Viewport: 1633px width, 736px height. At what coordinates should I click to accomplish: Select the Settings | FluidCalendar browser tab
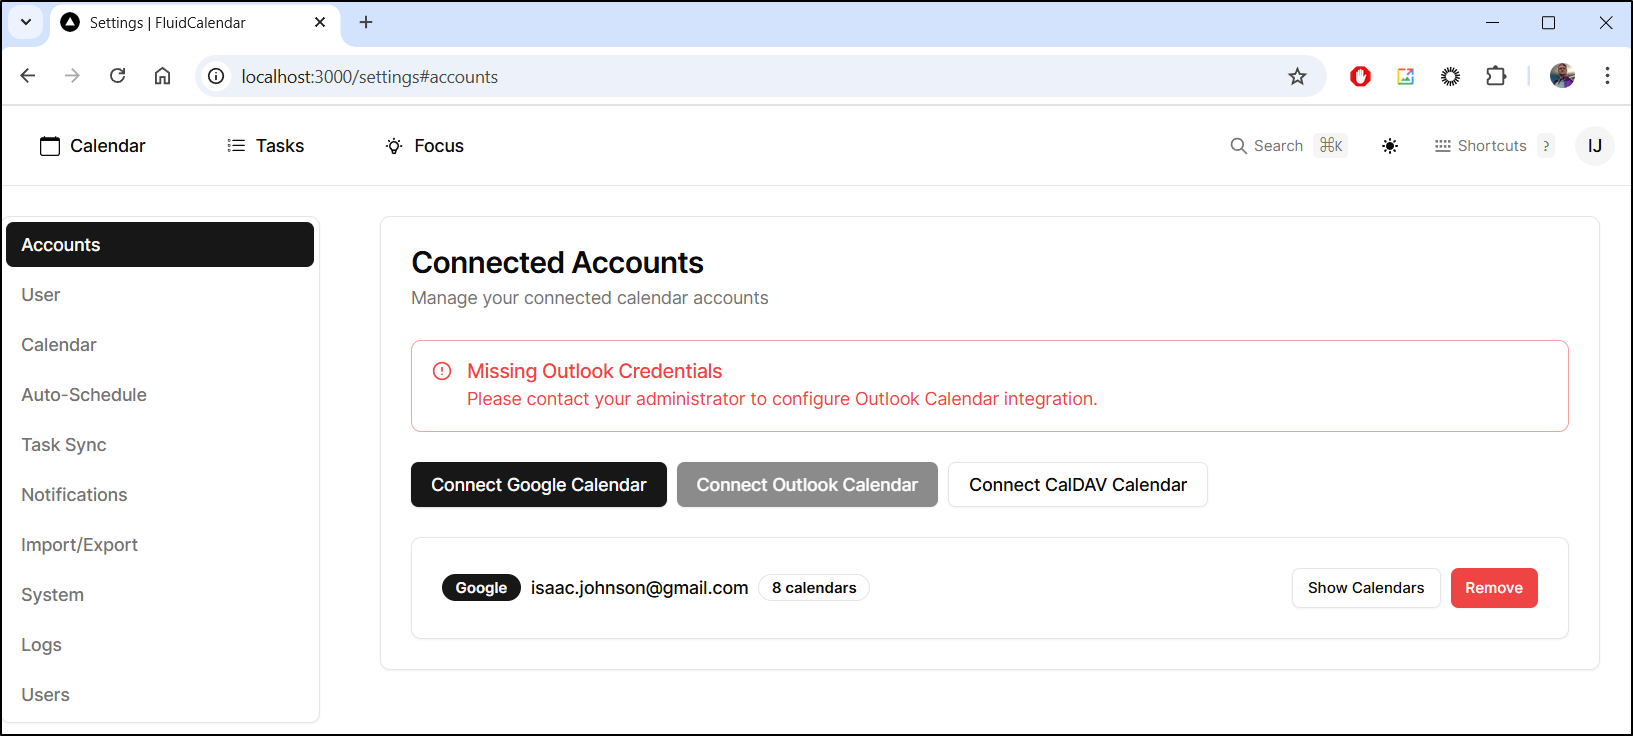[196, 23]
